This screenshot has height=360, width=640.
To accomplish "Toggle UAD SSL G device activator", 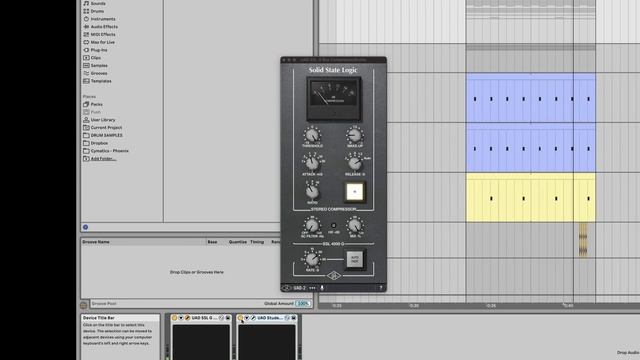I will pos(174,318).
